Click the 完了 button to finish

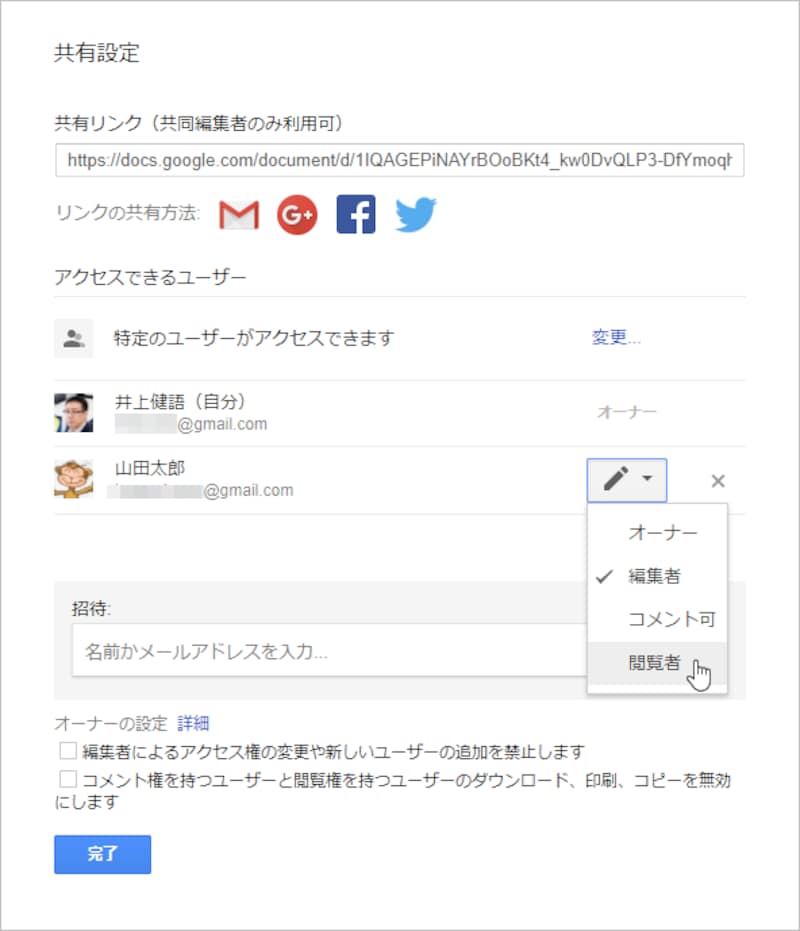[101, 854]
